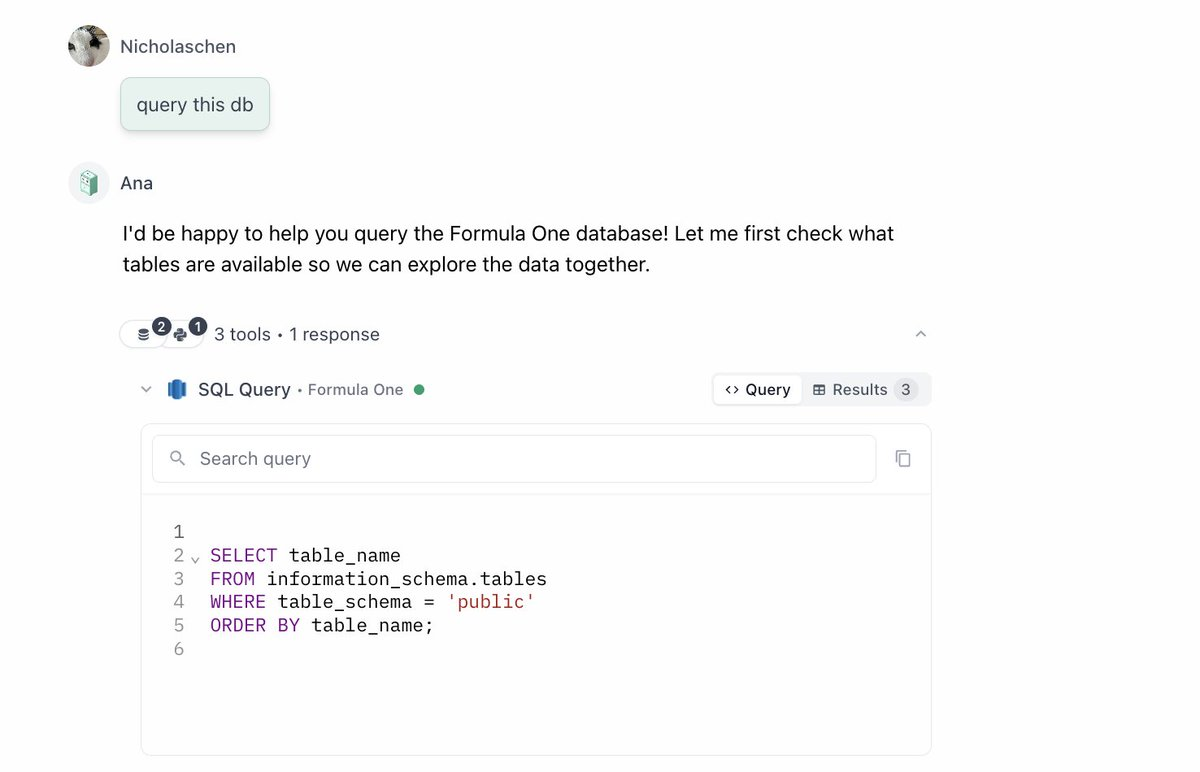Collapse the SQL Query panel chevron

click(146, 389)
